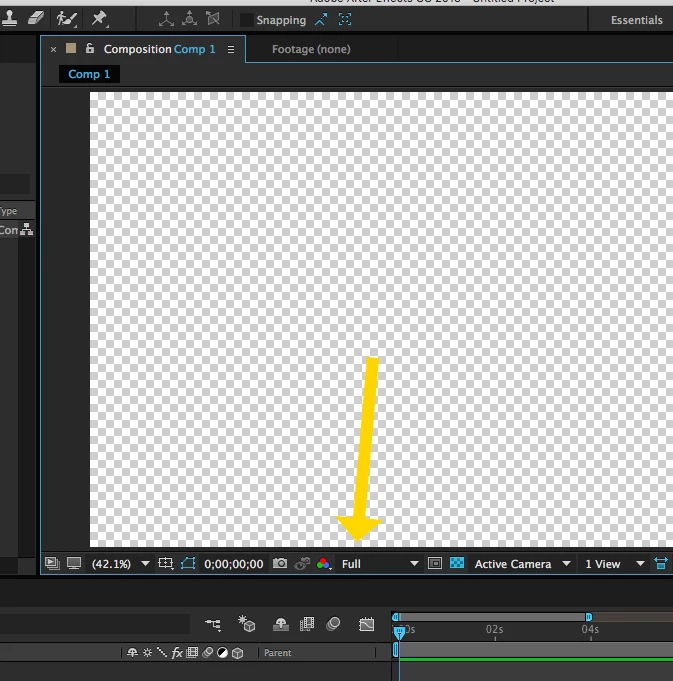
Task: Toggle the viewer lock icon on Composition tab
Action: tap(90, 48)
